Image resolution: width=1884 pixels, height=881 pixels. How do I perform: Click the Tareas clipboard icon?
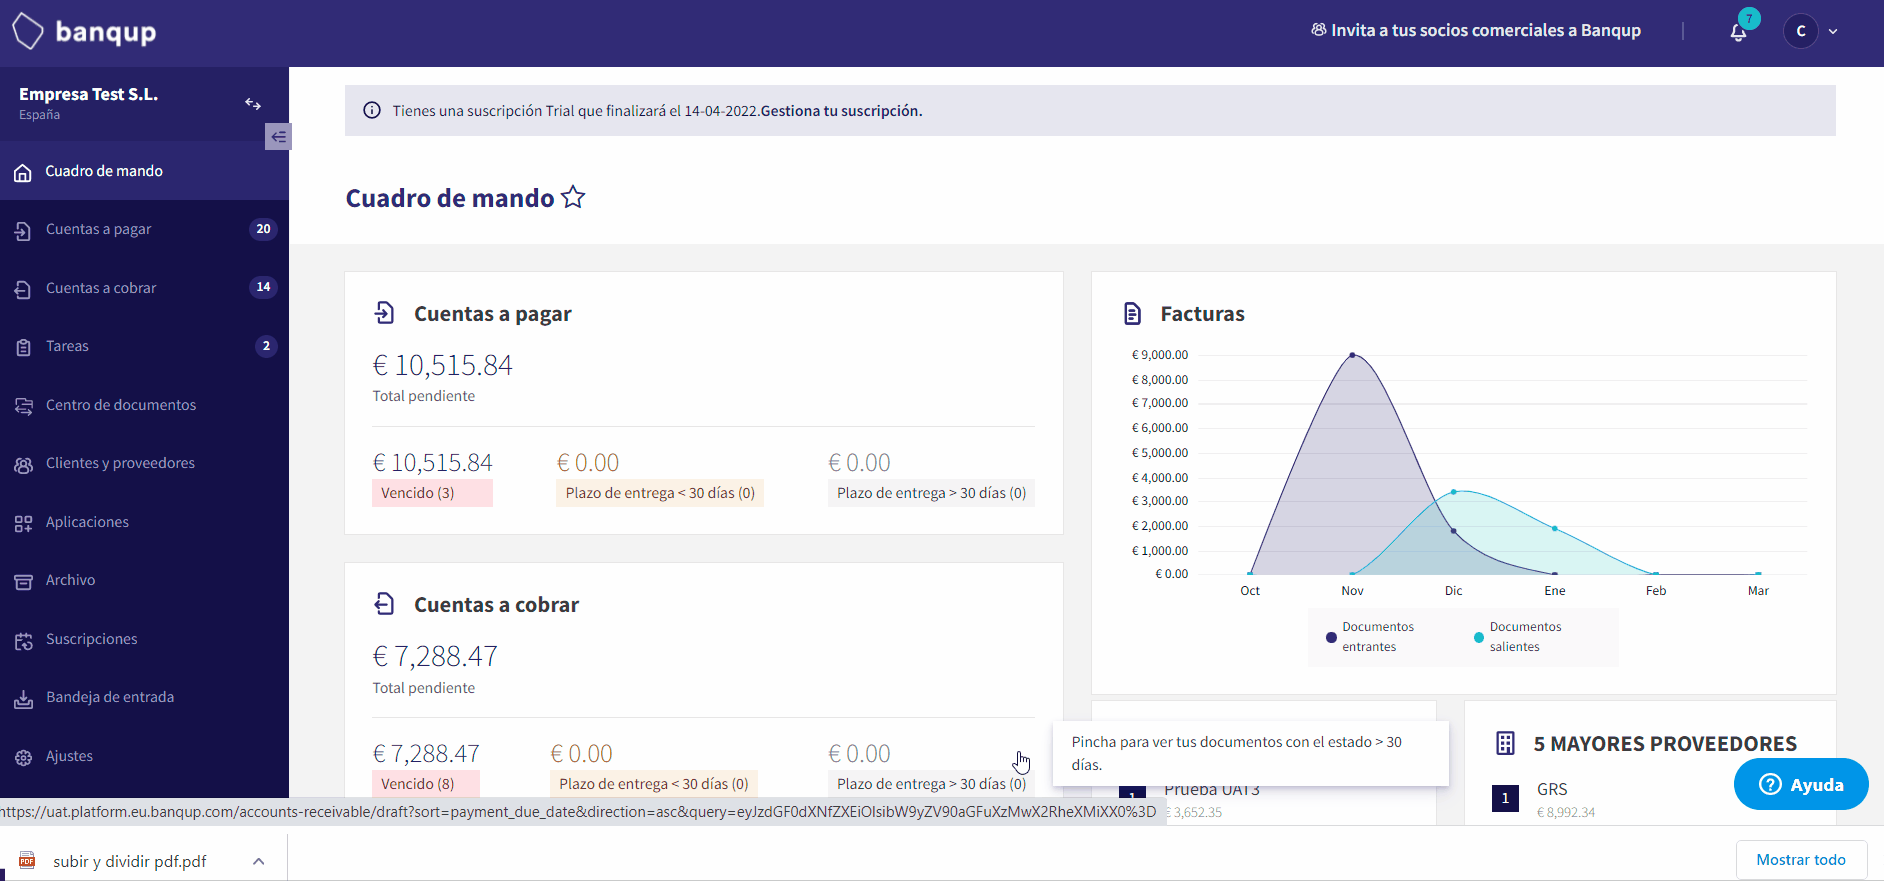(24, 347)
